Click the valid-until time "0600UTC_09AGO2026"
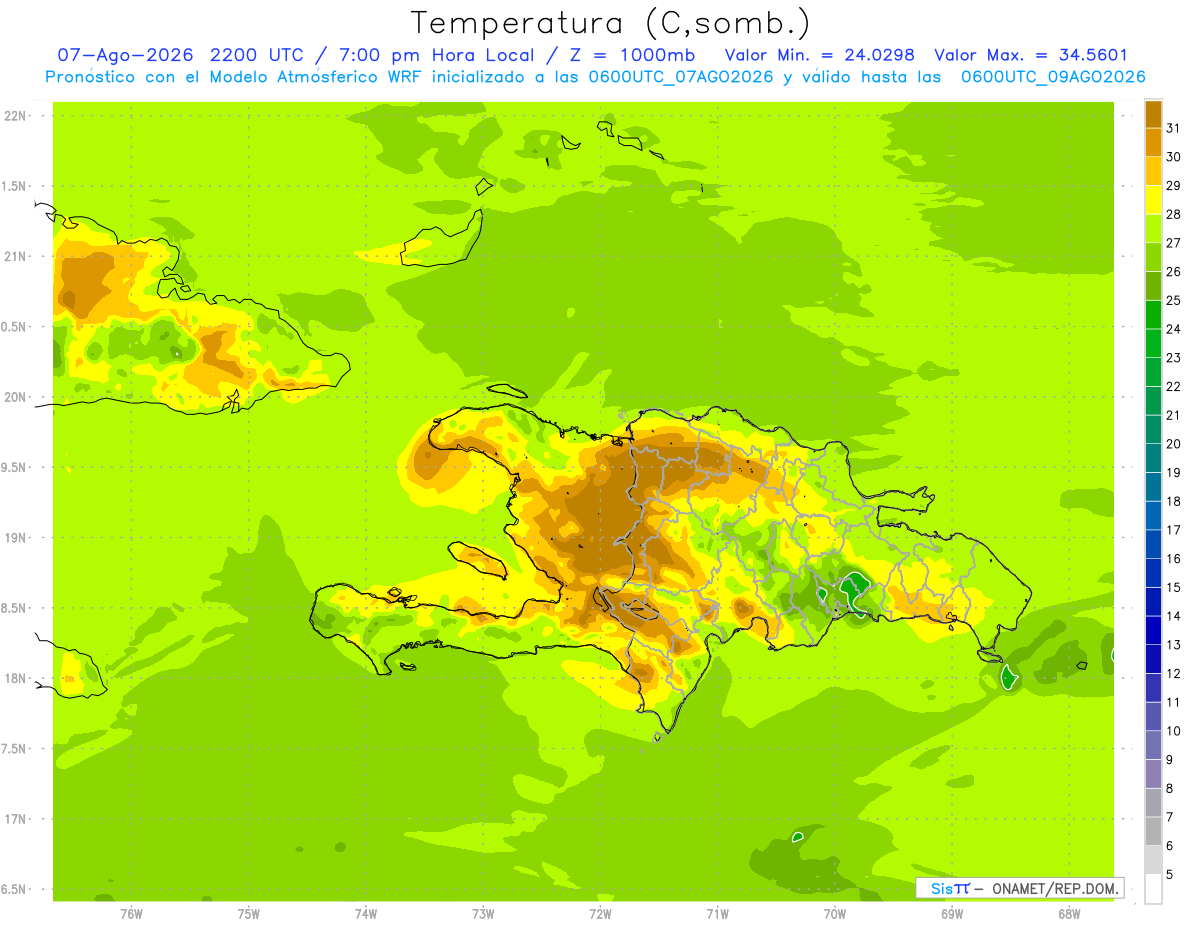Image resolution: width=1200 pixels, height=927 pixels. tap(1053, 76)
